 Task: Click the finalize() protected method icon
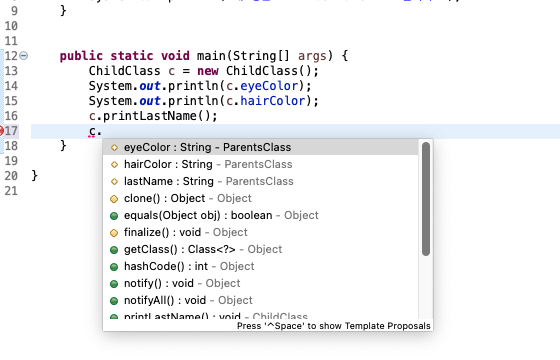tap(114, 233)
